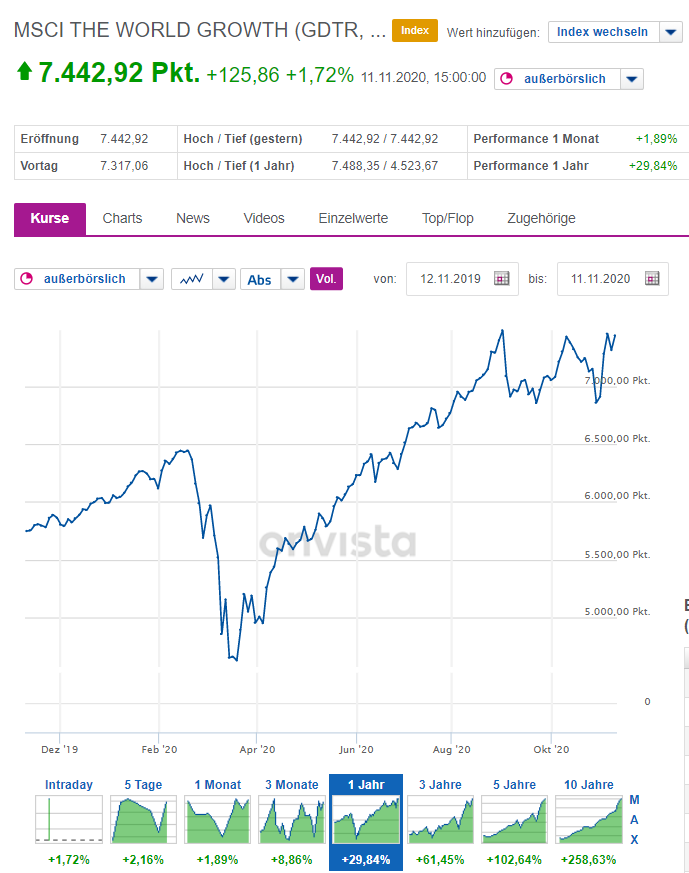Expand chart type dropdown arrow
Screen dimensions: 689x873
coord(224,279)
